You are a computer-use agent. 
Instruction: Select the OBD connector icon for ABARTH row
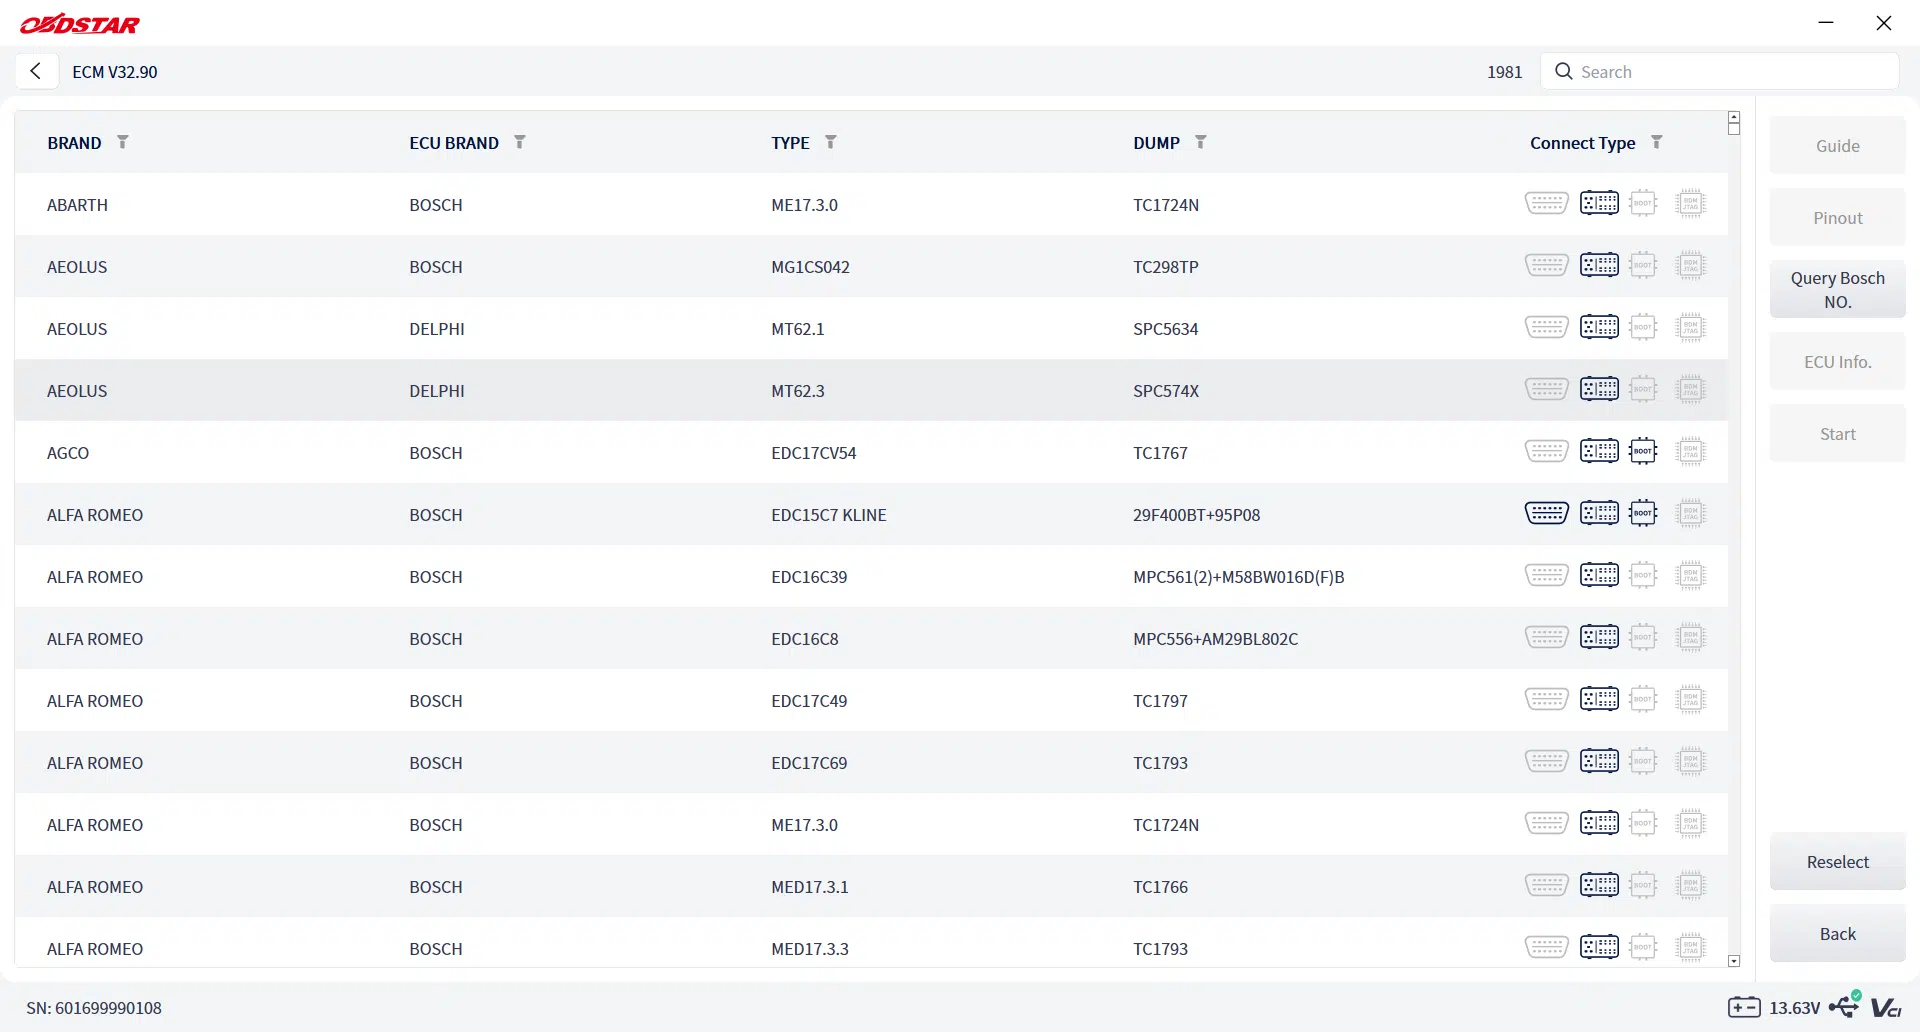(1546, 203)
